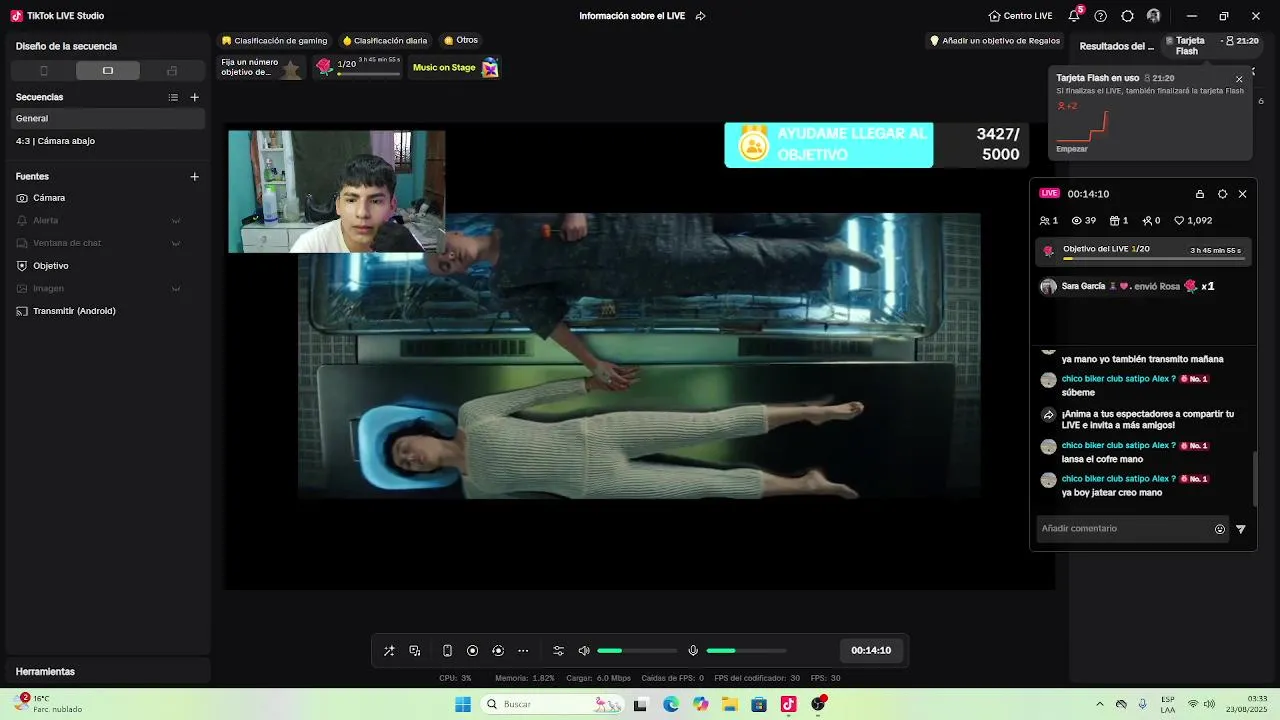The width and height of the screenshot is (1280, 720).
Task: Click Añadir un objetivo de Regalos
Action: (x=995, y=41)
